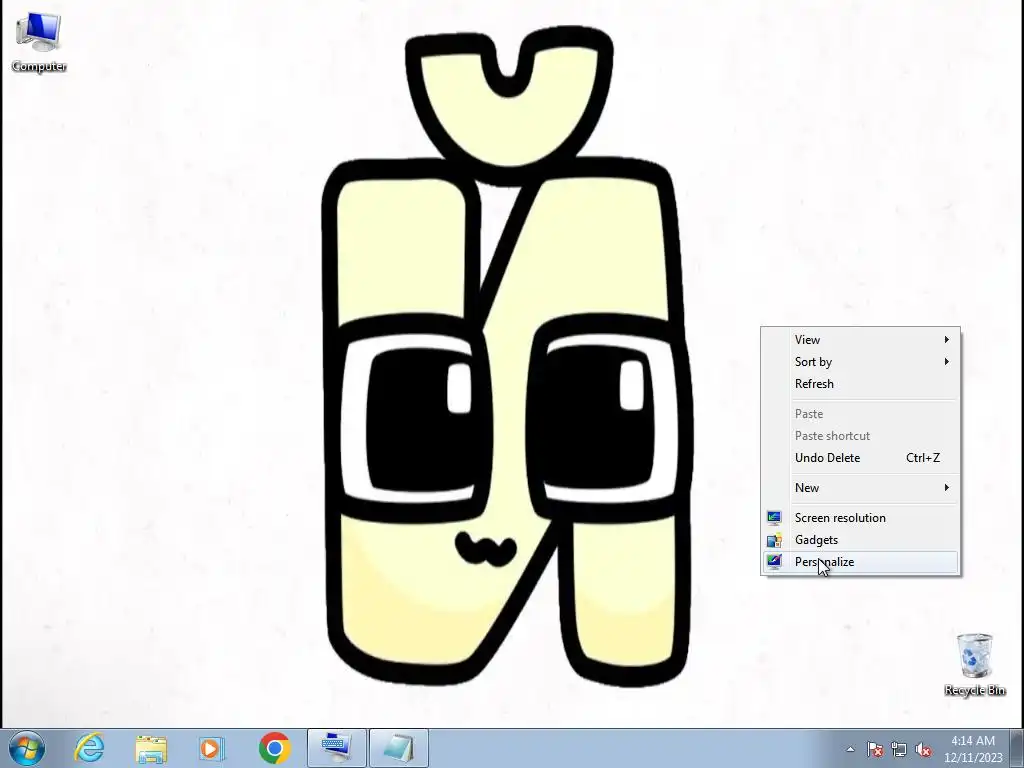This screenshot has width=1024, height=768.
Task: Click the Sort by submenu arrow
Action: pos(946,362)
